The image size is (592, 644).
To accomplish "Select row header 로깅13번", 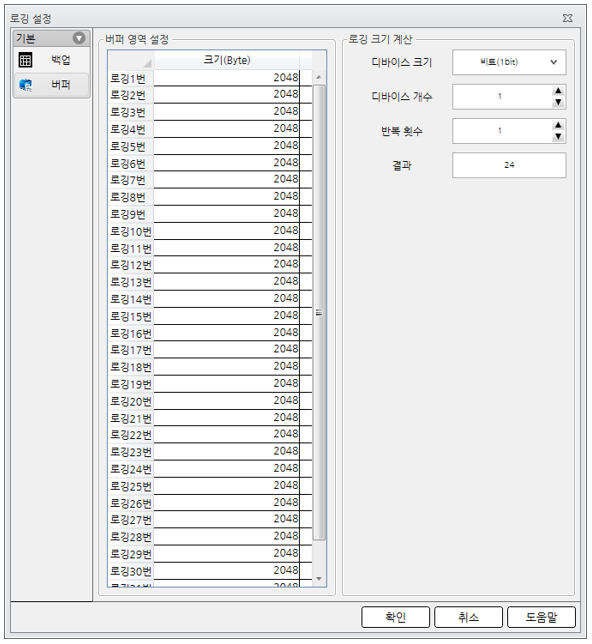I will [x=131, y=282].
